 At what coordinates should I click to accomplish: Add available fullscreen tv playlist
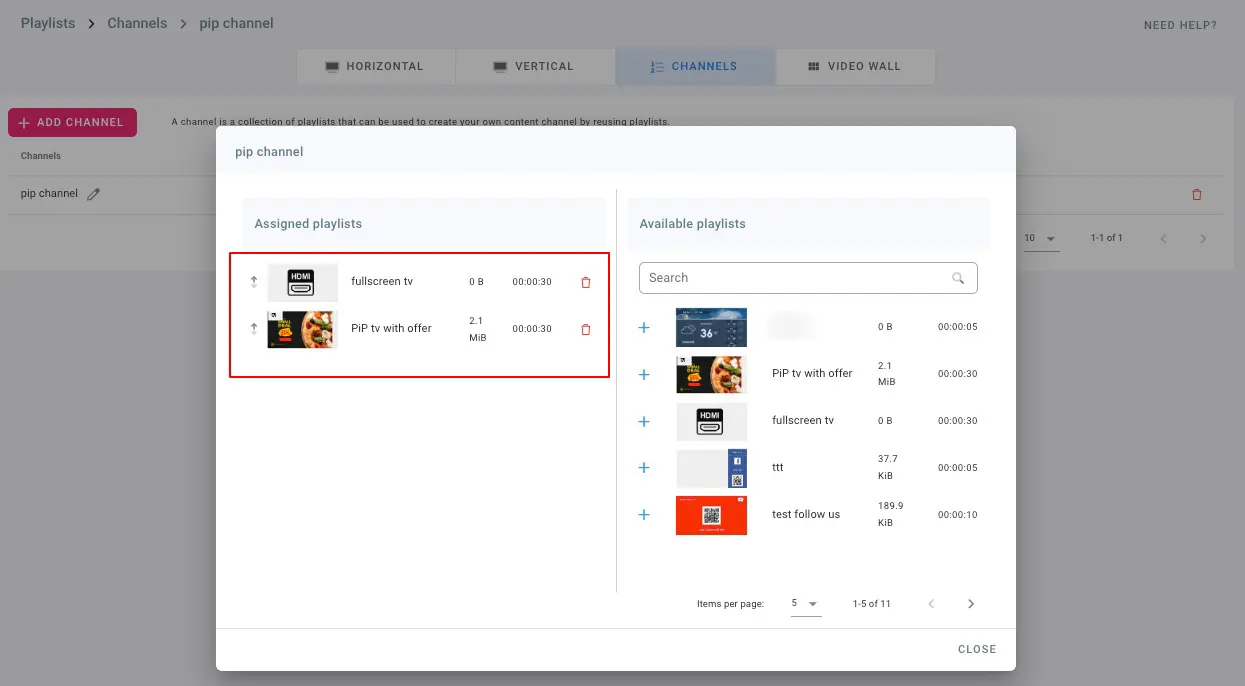[644, 421]
